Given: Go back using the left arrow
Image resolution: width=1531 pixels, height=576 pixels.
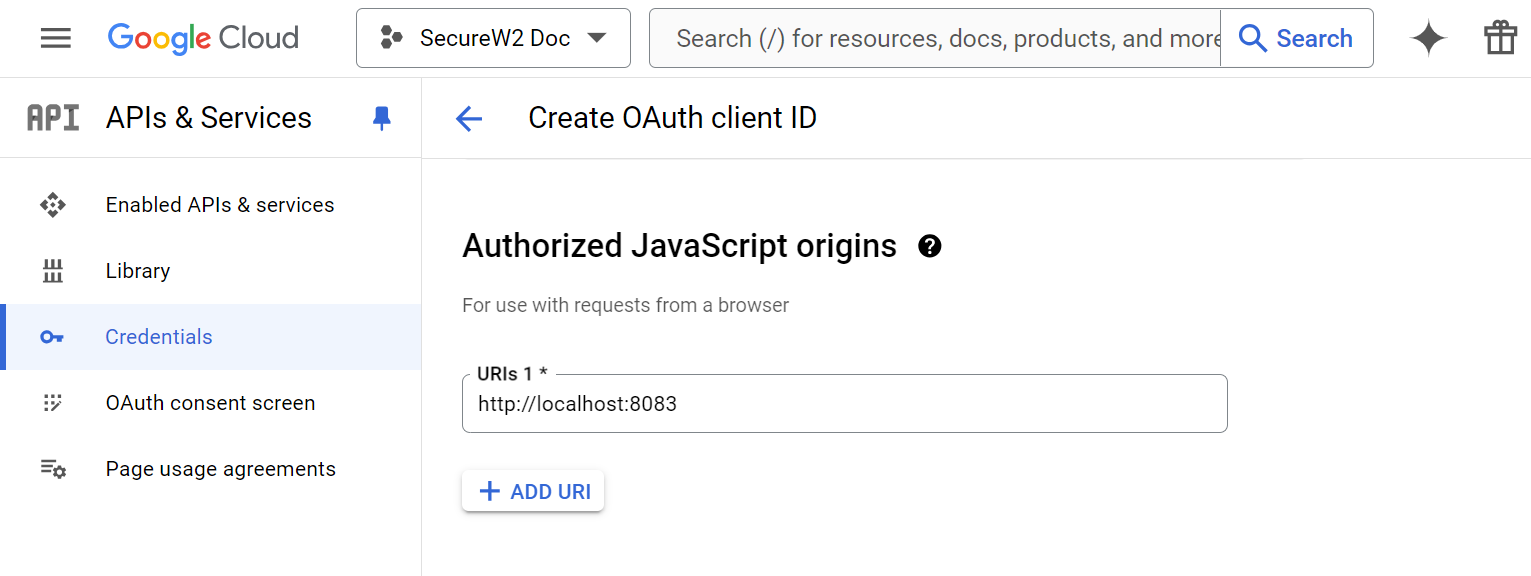Looking at the screenshot, I should tap(469, 119).
